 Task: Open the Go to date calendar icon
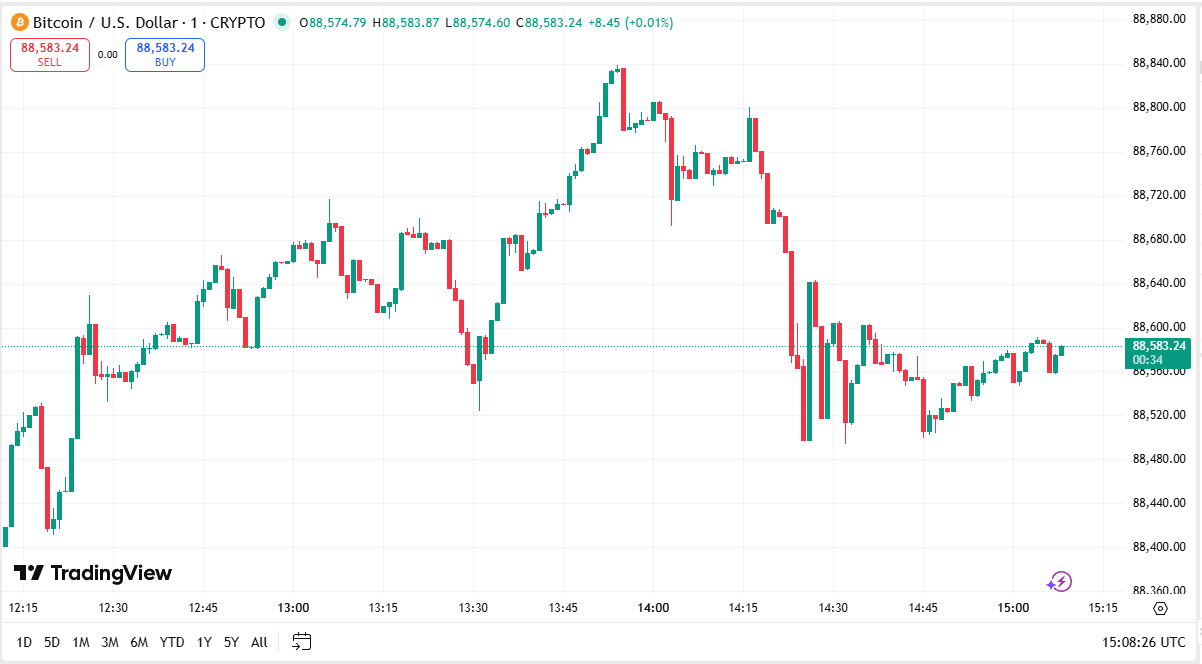tap(302, 642)
